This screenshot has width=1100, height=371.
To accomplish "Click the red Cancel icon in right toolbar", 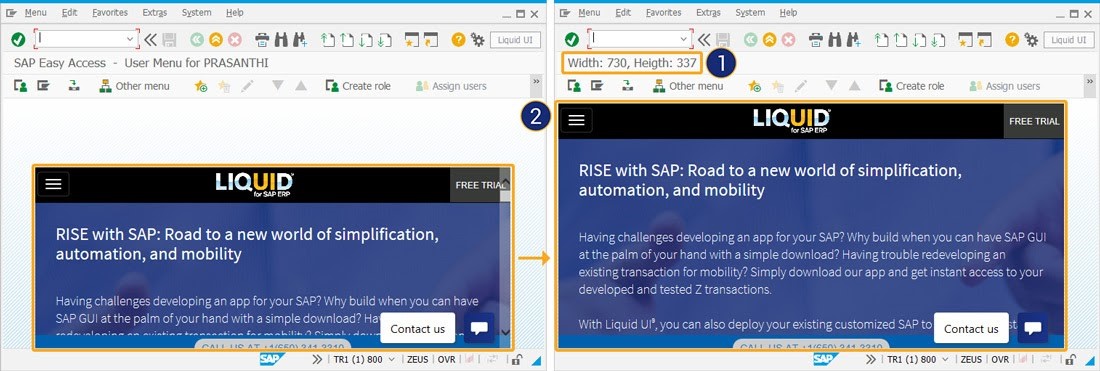I will tap(788, 39).
